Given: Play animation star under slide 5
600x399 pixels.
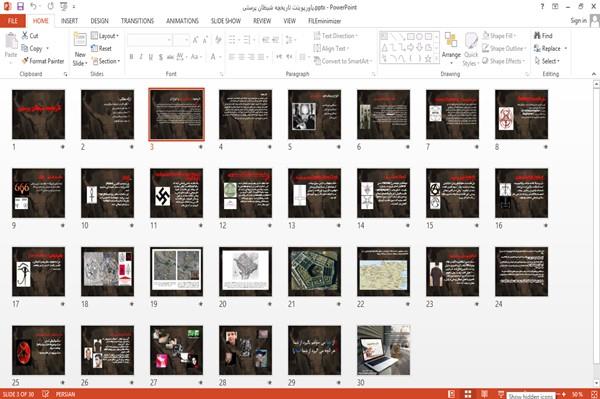Looking at the screenshot, I should [x=339, y=147].
